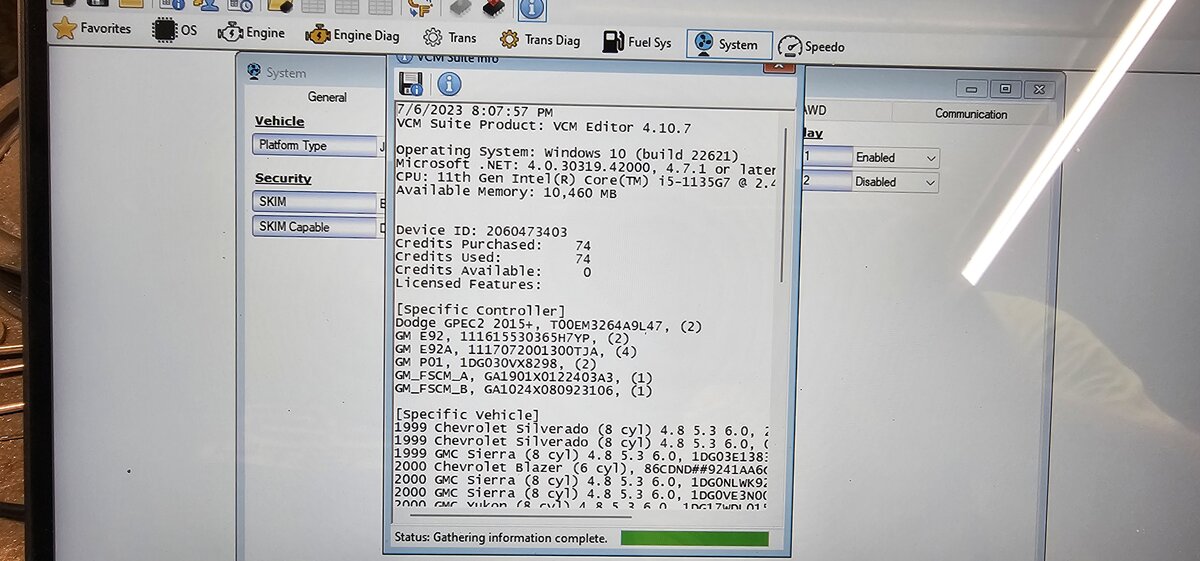
Task: Open the OS chip section
Action: [176, 31]
